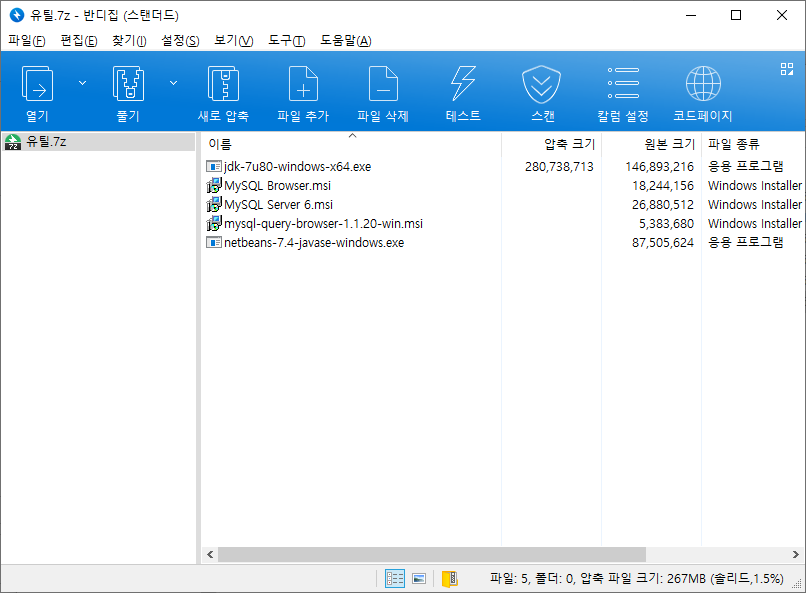Open the 설정(S) menu
The height and width of the screenshot is (593, 806).
[180, 40]
